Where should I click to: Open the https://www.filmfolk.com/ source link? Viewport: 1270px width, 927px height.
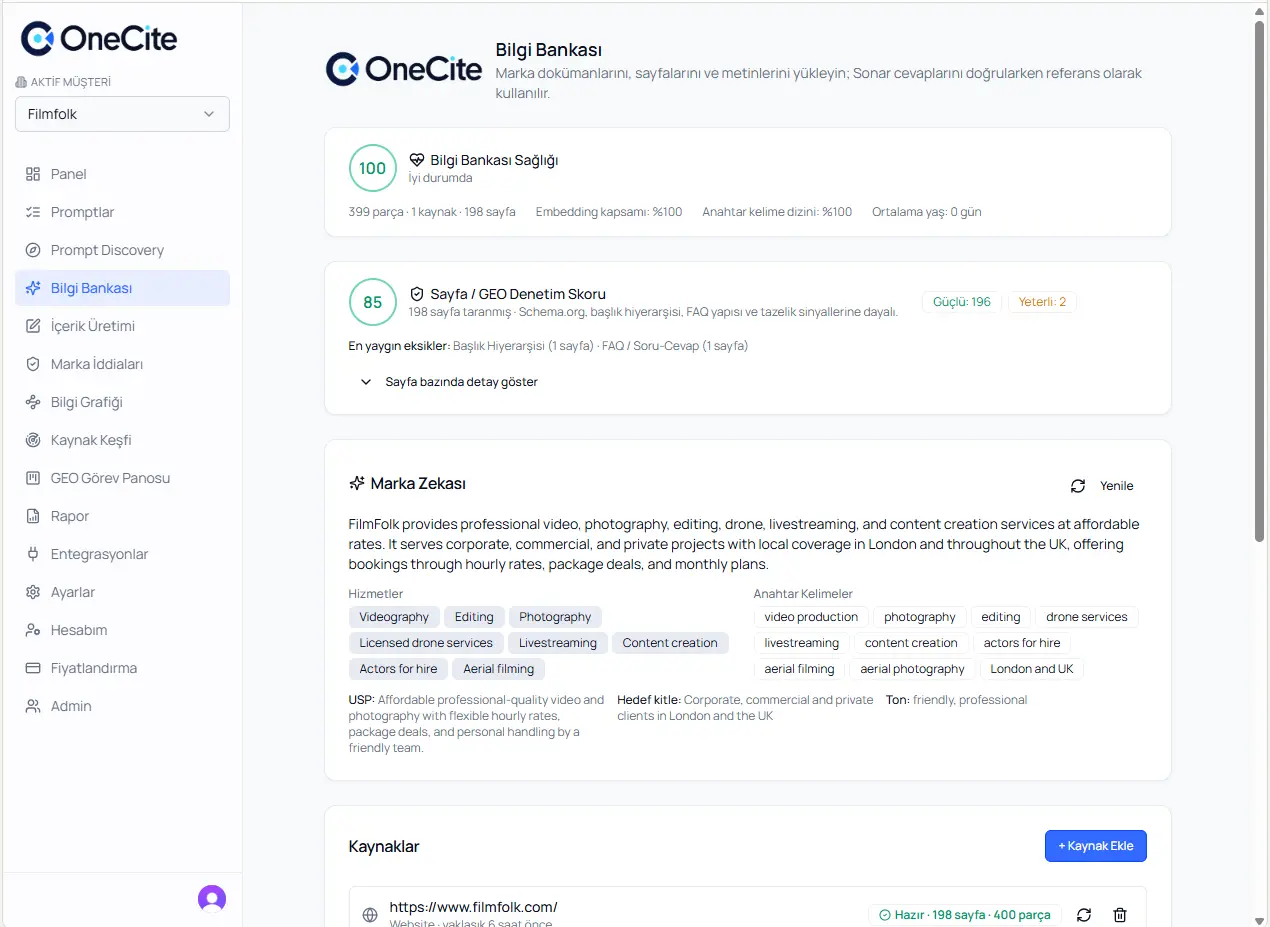coord(473,907)
